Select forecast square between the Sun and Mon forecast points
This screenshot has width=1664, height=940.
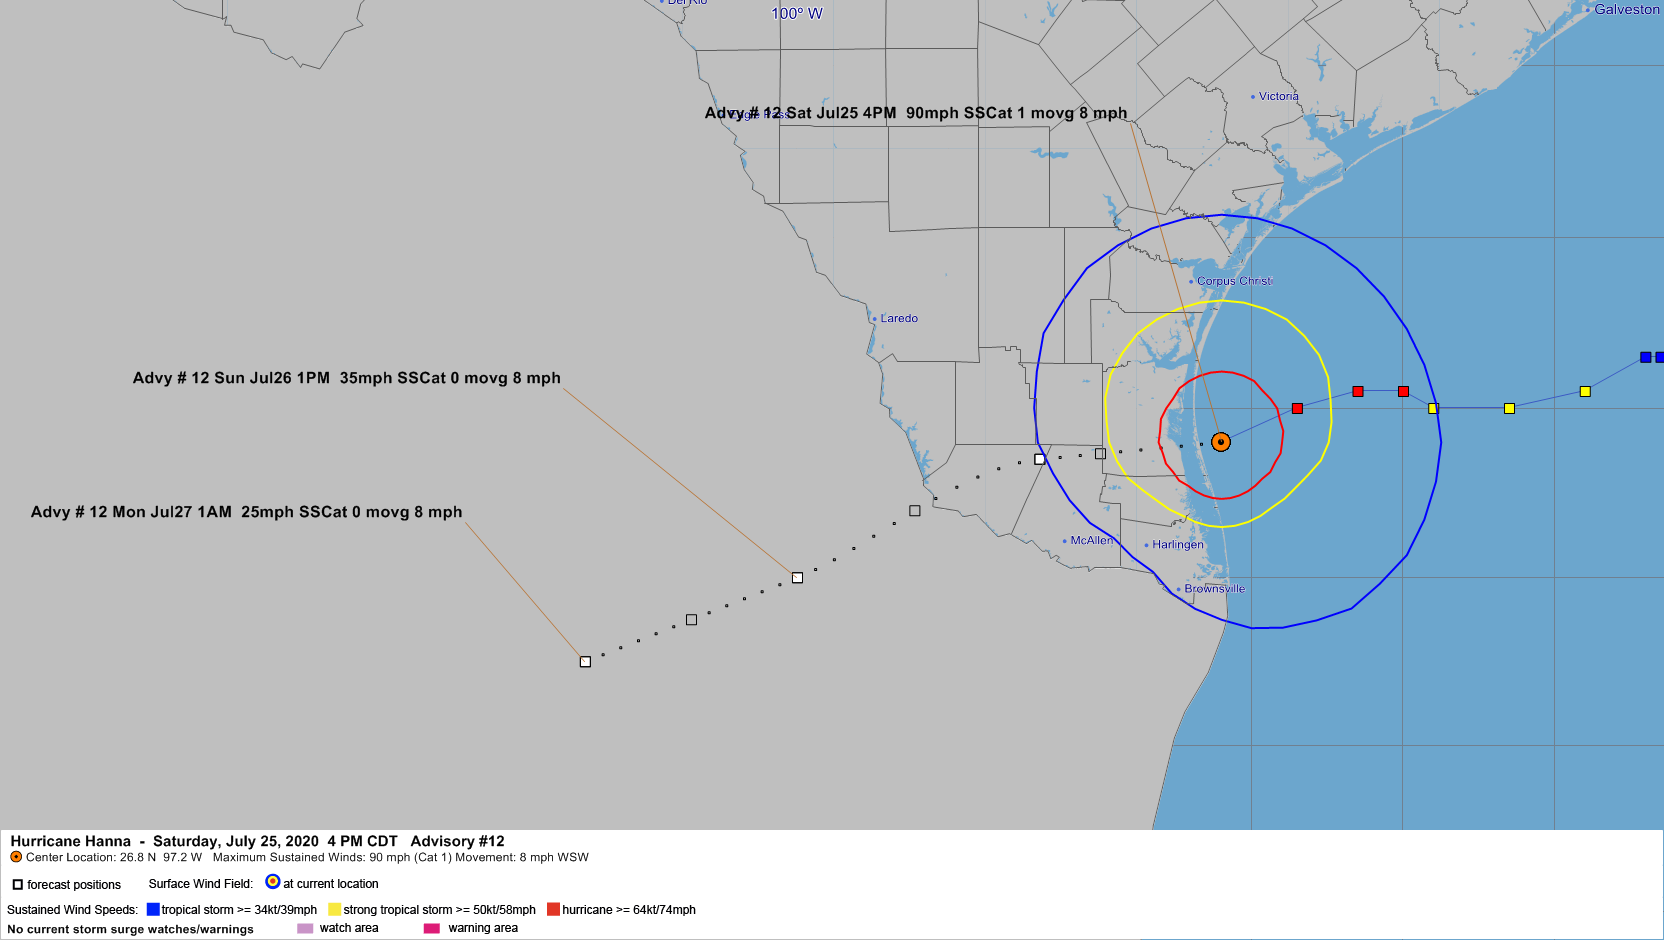[691, 620]
